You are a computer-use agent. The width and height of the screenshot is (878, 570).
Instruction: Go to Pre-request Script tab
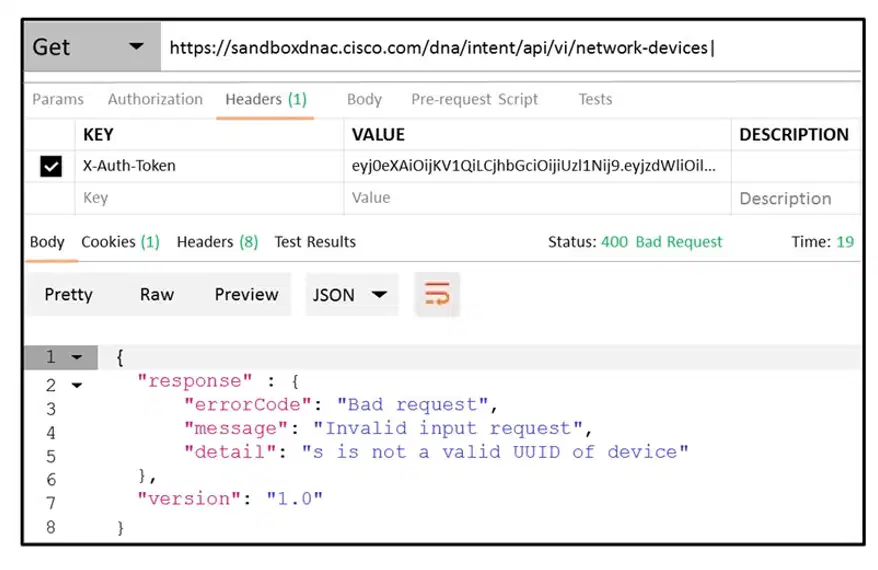coord(474,99)
